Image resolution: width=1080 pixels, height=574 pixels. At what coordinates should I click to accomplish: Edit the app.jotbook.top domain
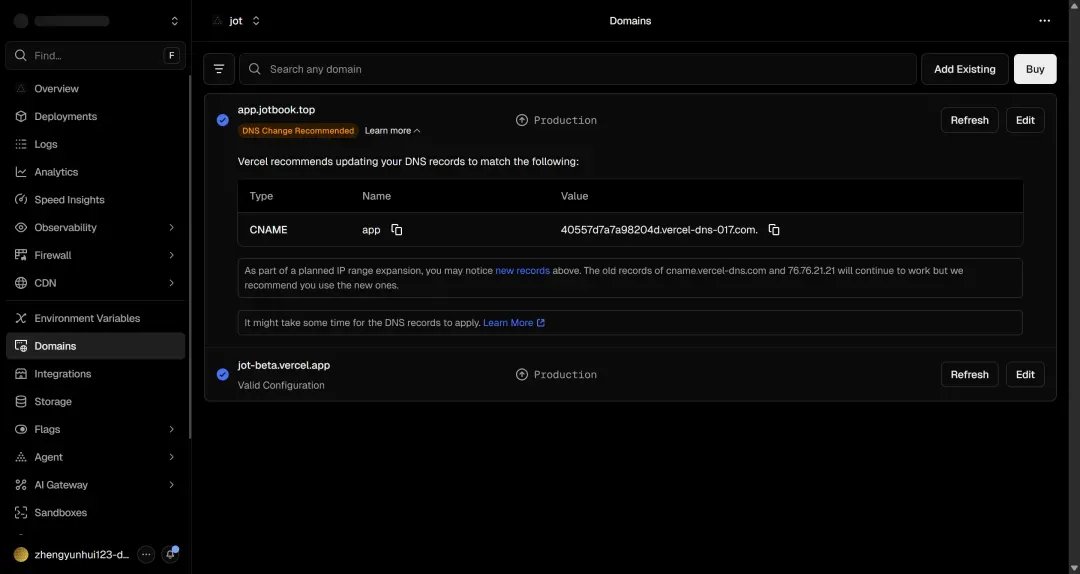(x=1025, y=120)
